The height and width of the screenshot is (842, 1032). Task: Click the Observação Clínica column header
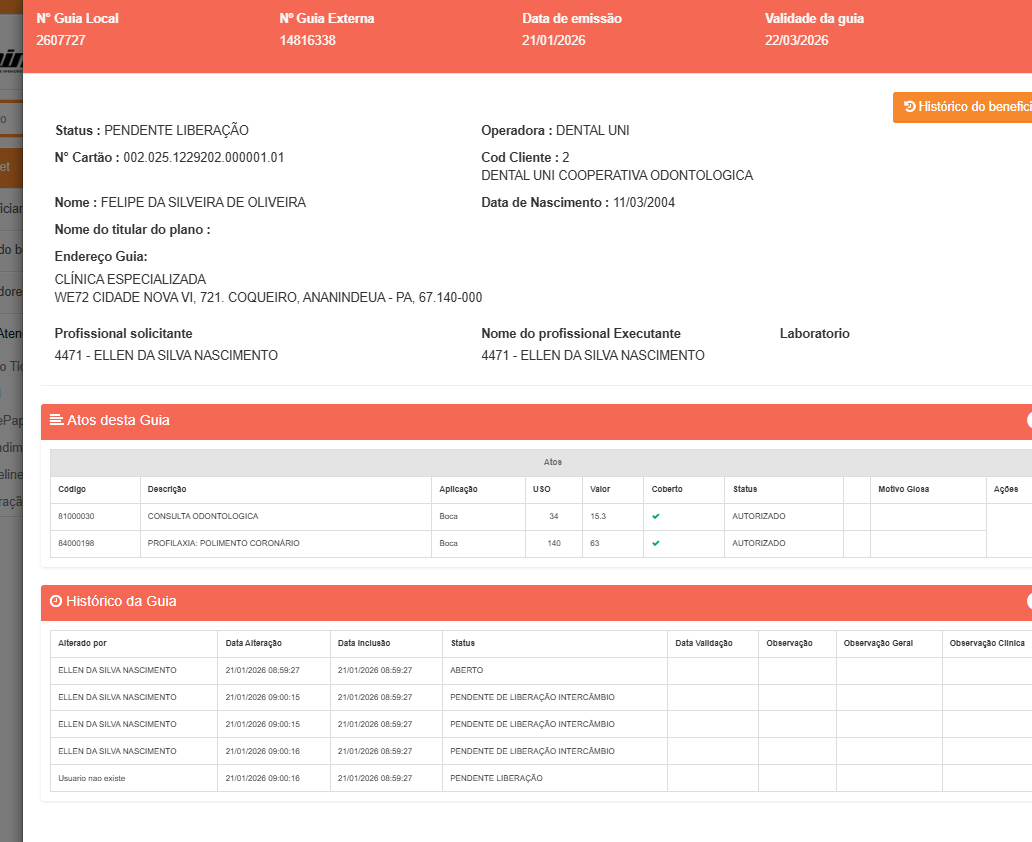tap(986, 643)
